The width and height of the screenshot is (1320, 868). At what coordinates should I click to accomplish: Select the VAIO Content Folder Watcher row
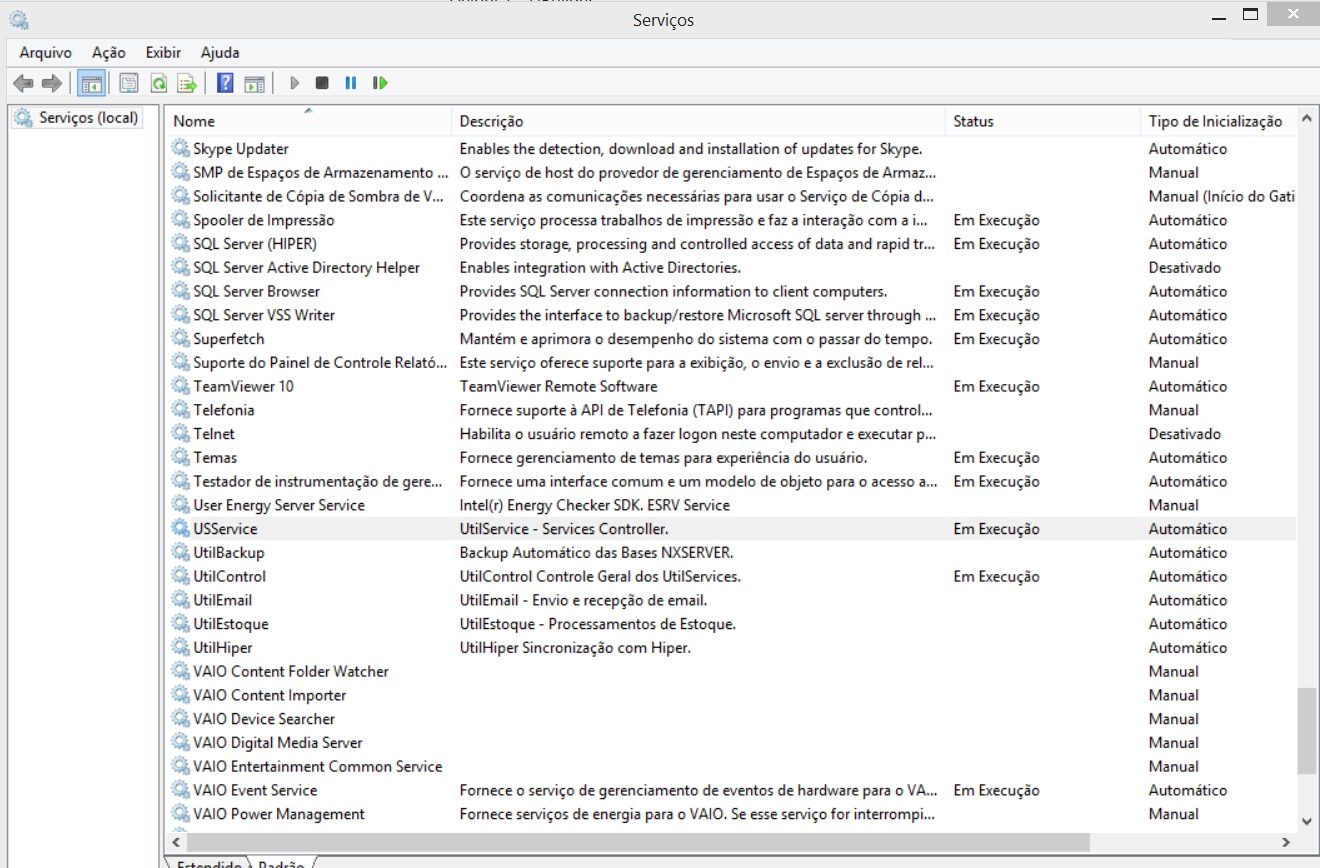click(731, 672)
